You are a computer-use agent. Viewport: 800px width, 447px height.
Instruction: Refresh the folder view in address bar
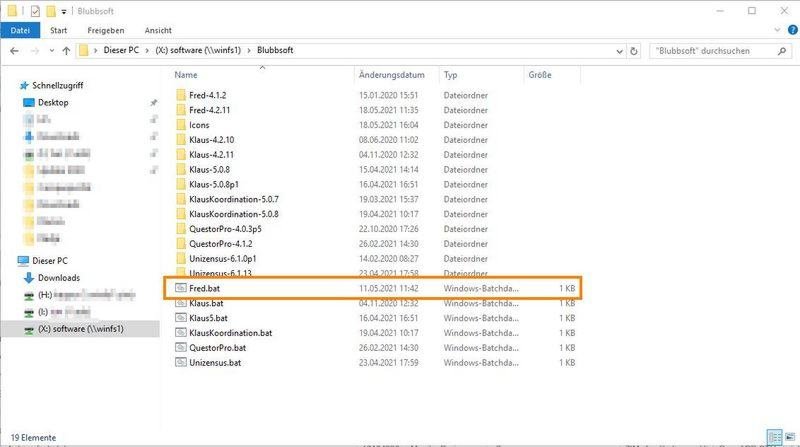[x=634, y=49]
